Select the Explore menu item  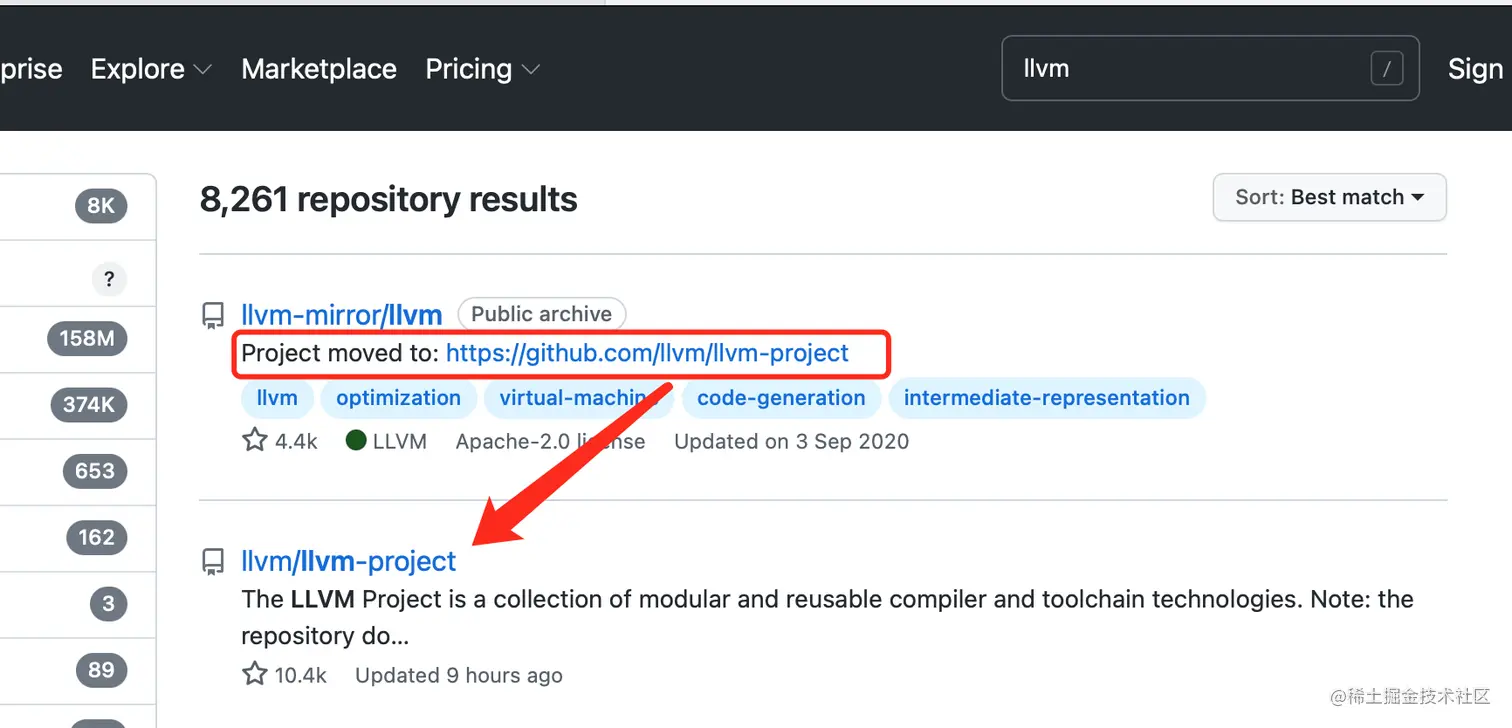point(138,69)
